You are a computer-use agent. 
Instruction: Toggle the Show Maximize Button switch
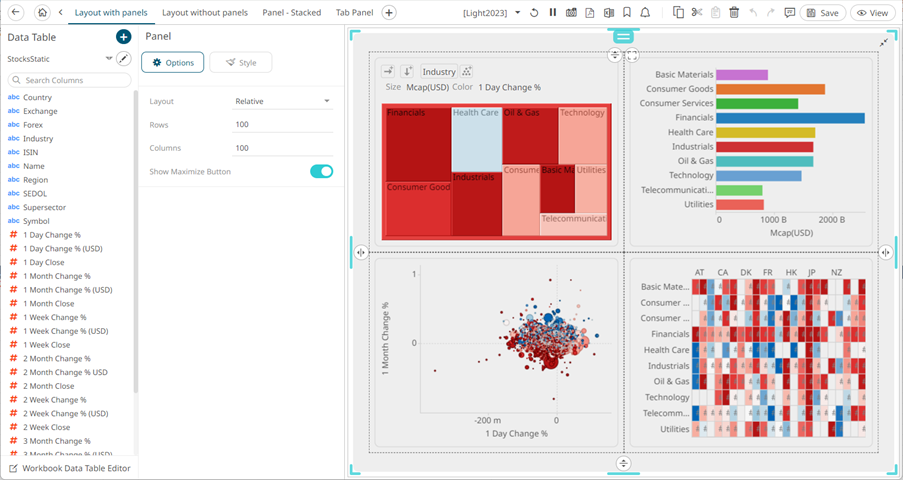coord(321,171)
